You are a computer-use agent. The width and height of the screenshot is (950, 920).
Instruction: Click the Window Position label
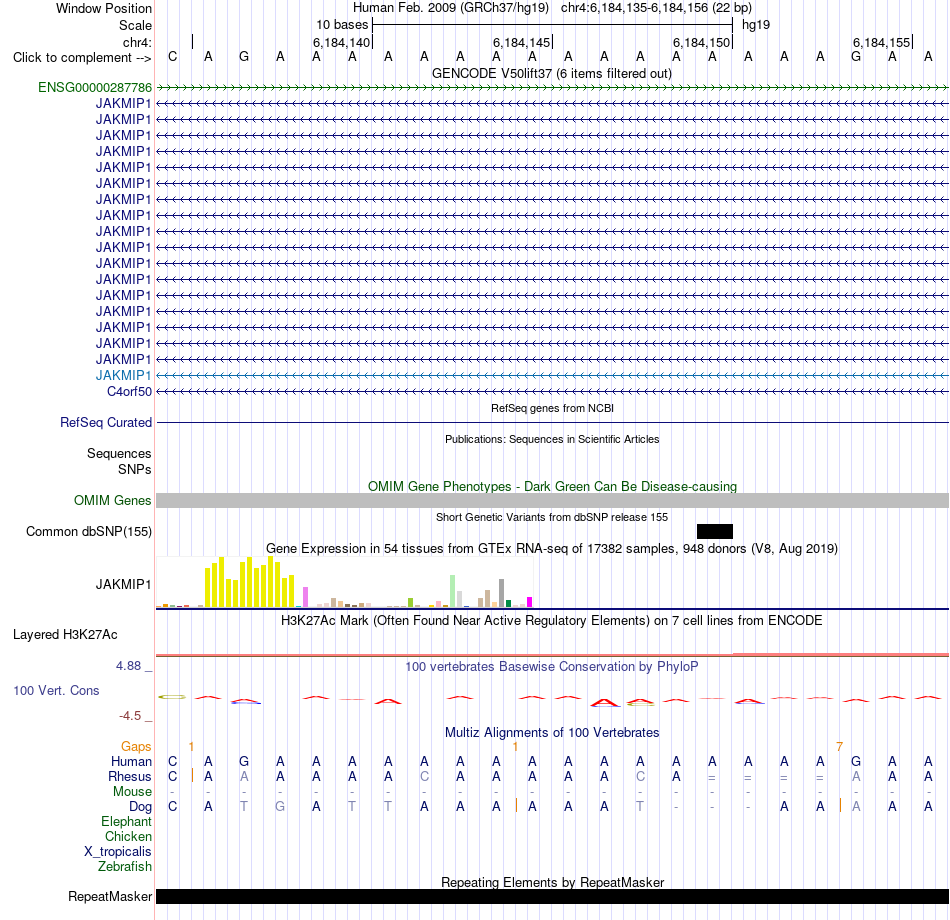click(104, 8)
